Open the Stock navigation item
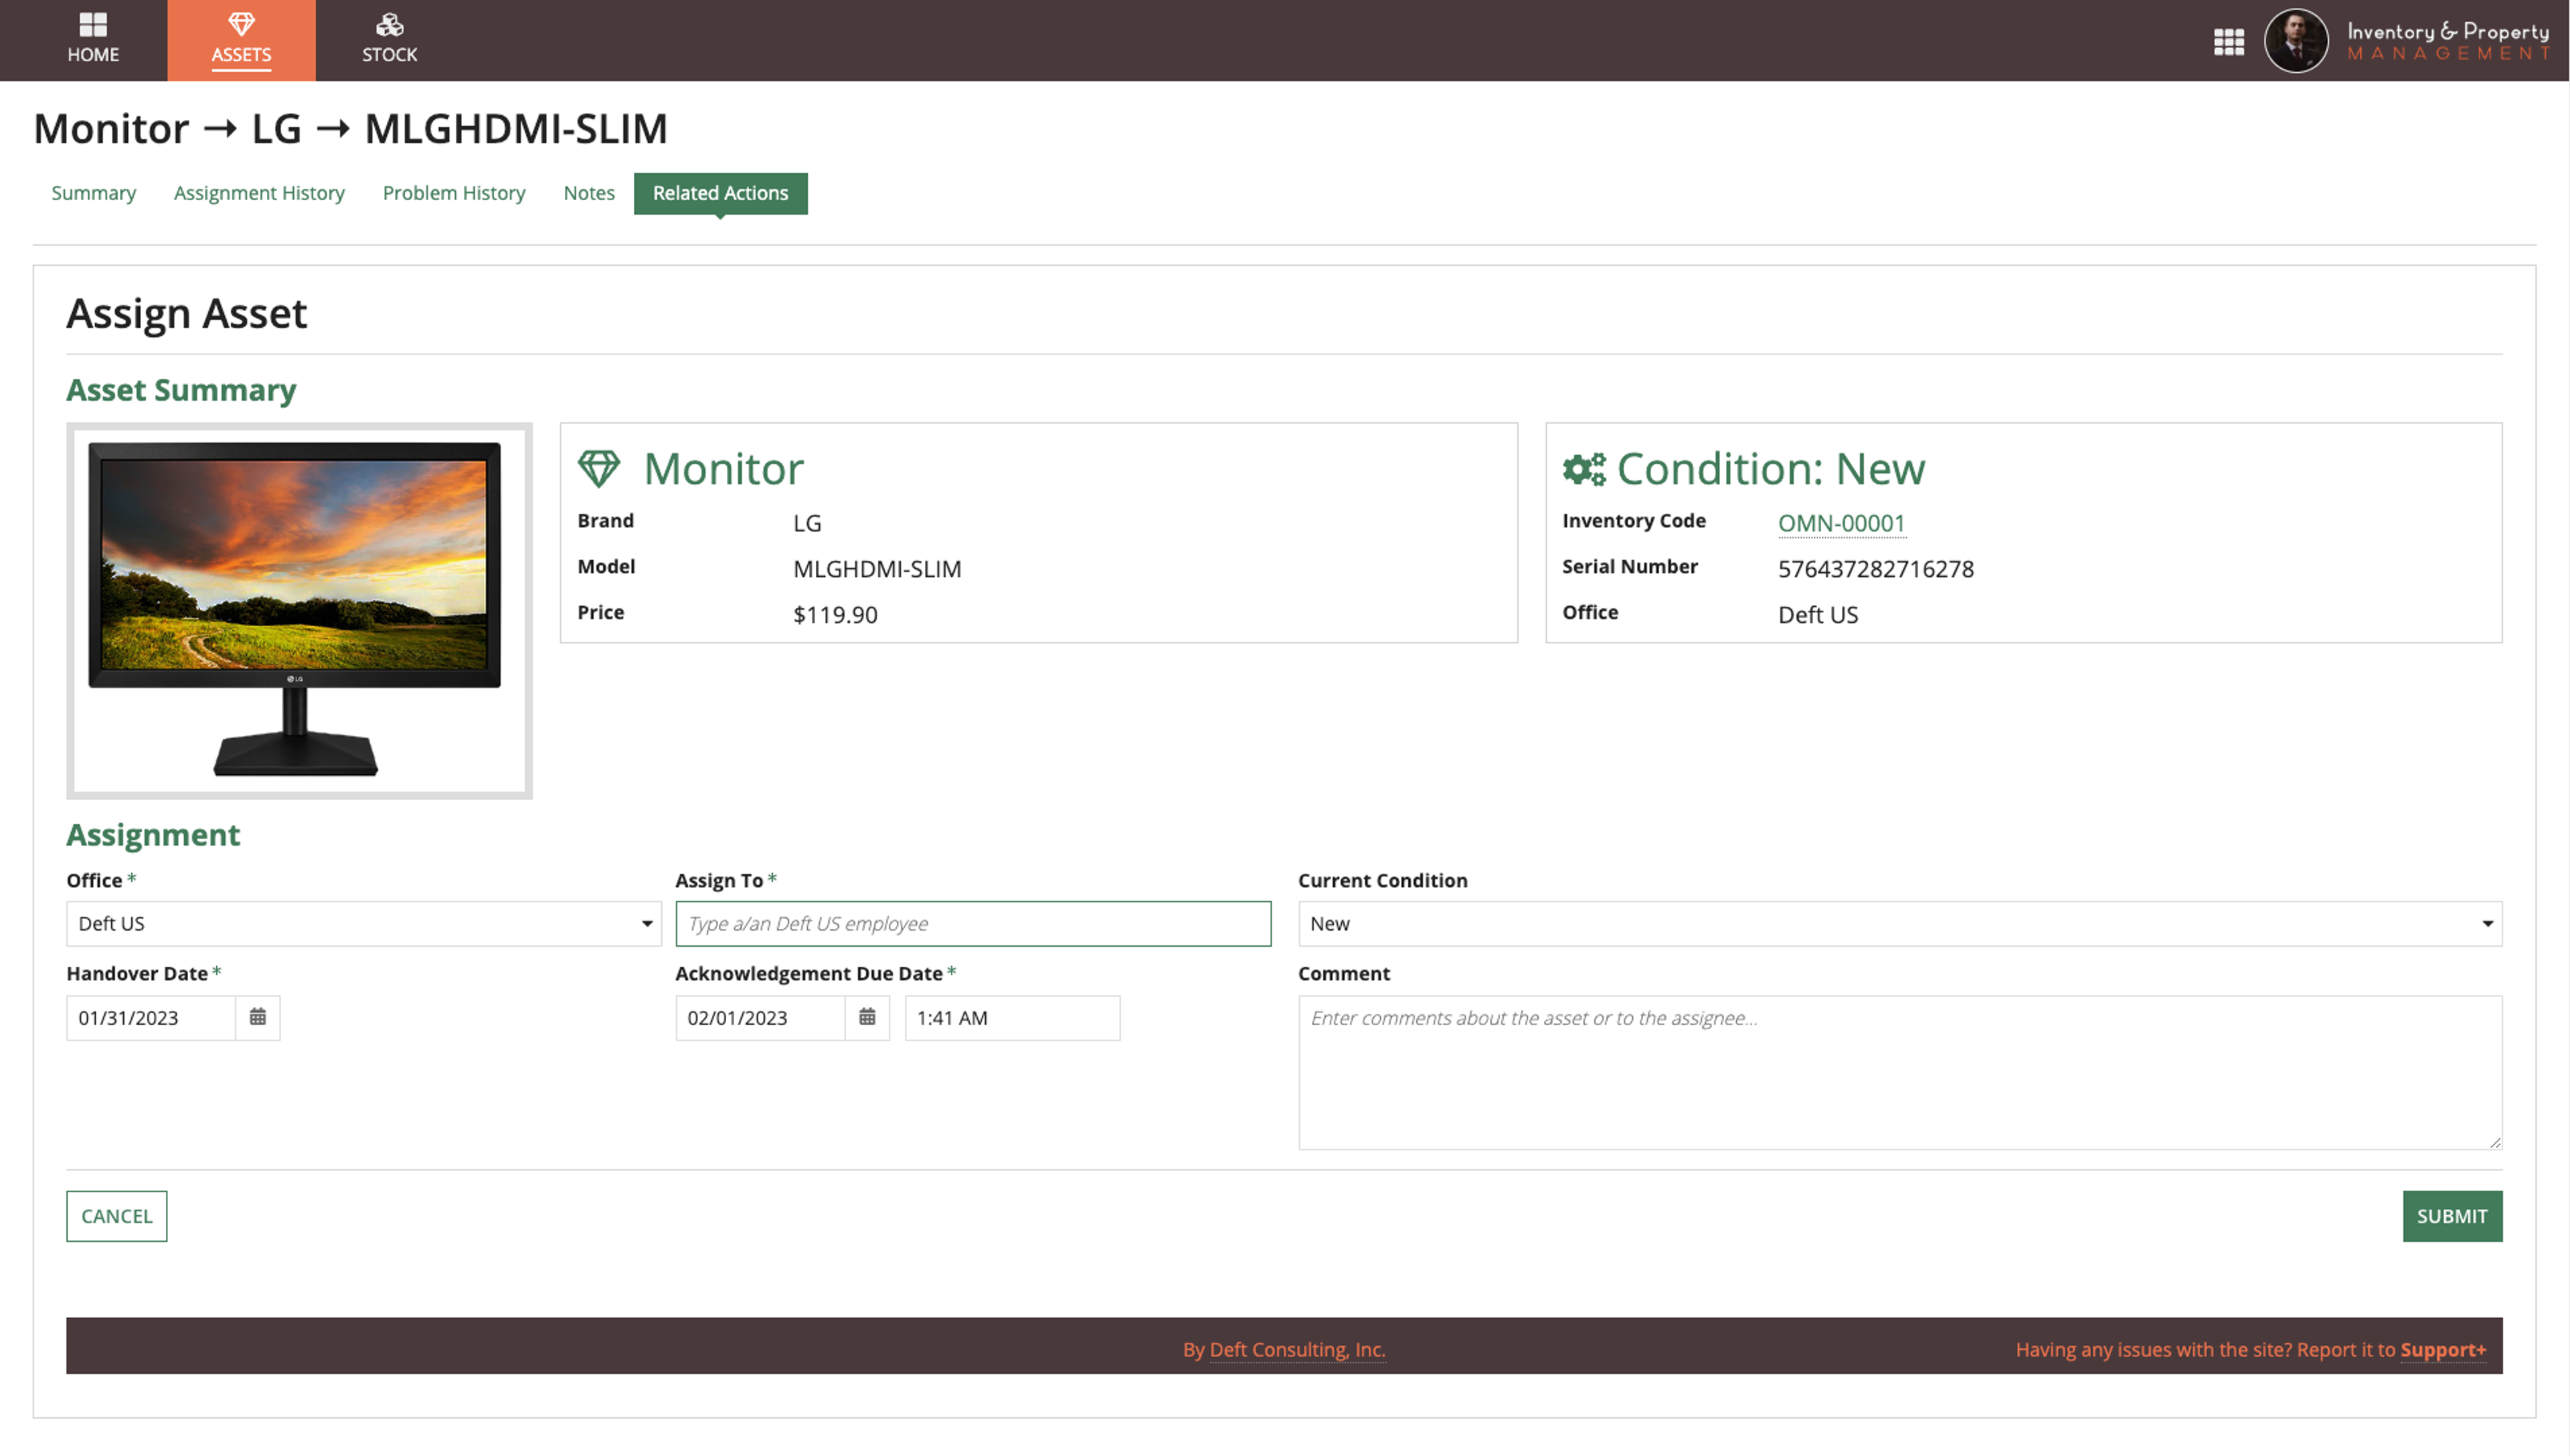2570x1456 pixels. click(389, 40)
